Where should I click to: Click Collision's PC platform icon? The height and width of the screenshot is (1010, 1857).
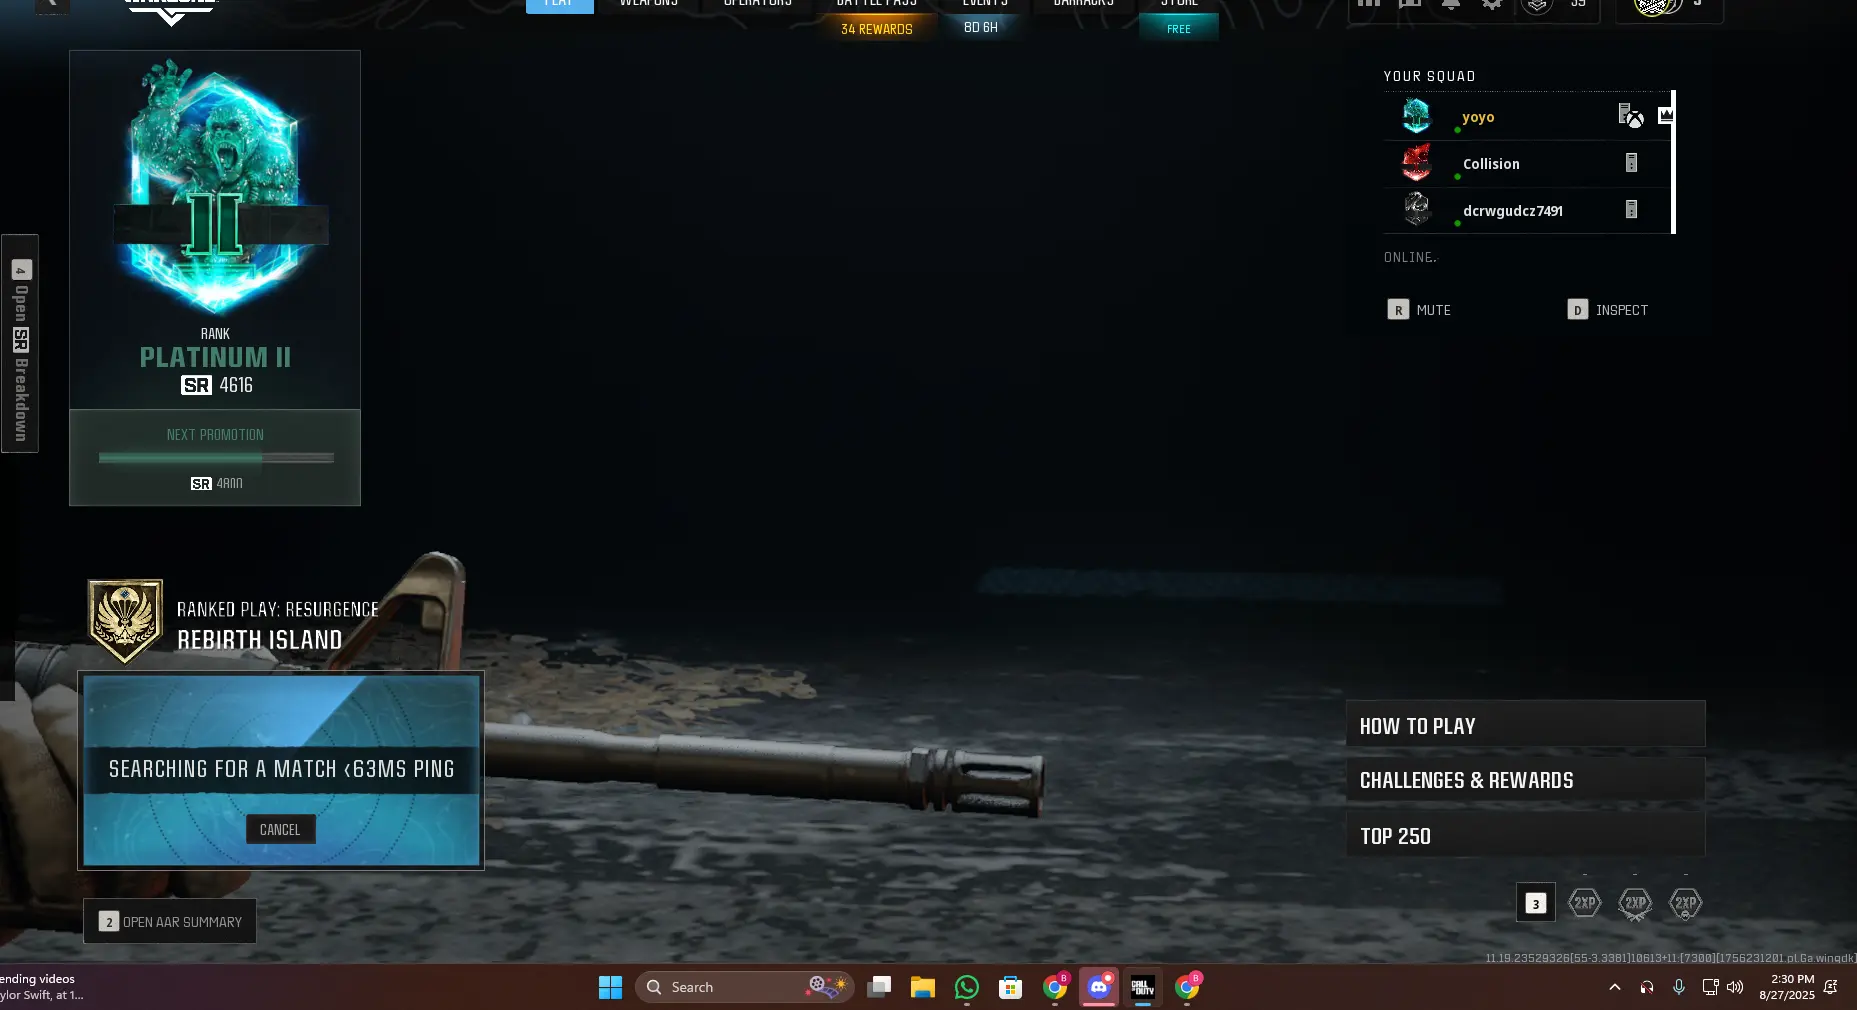(x=1631, y=163)
